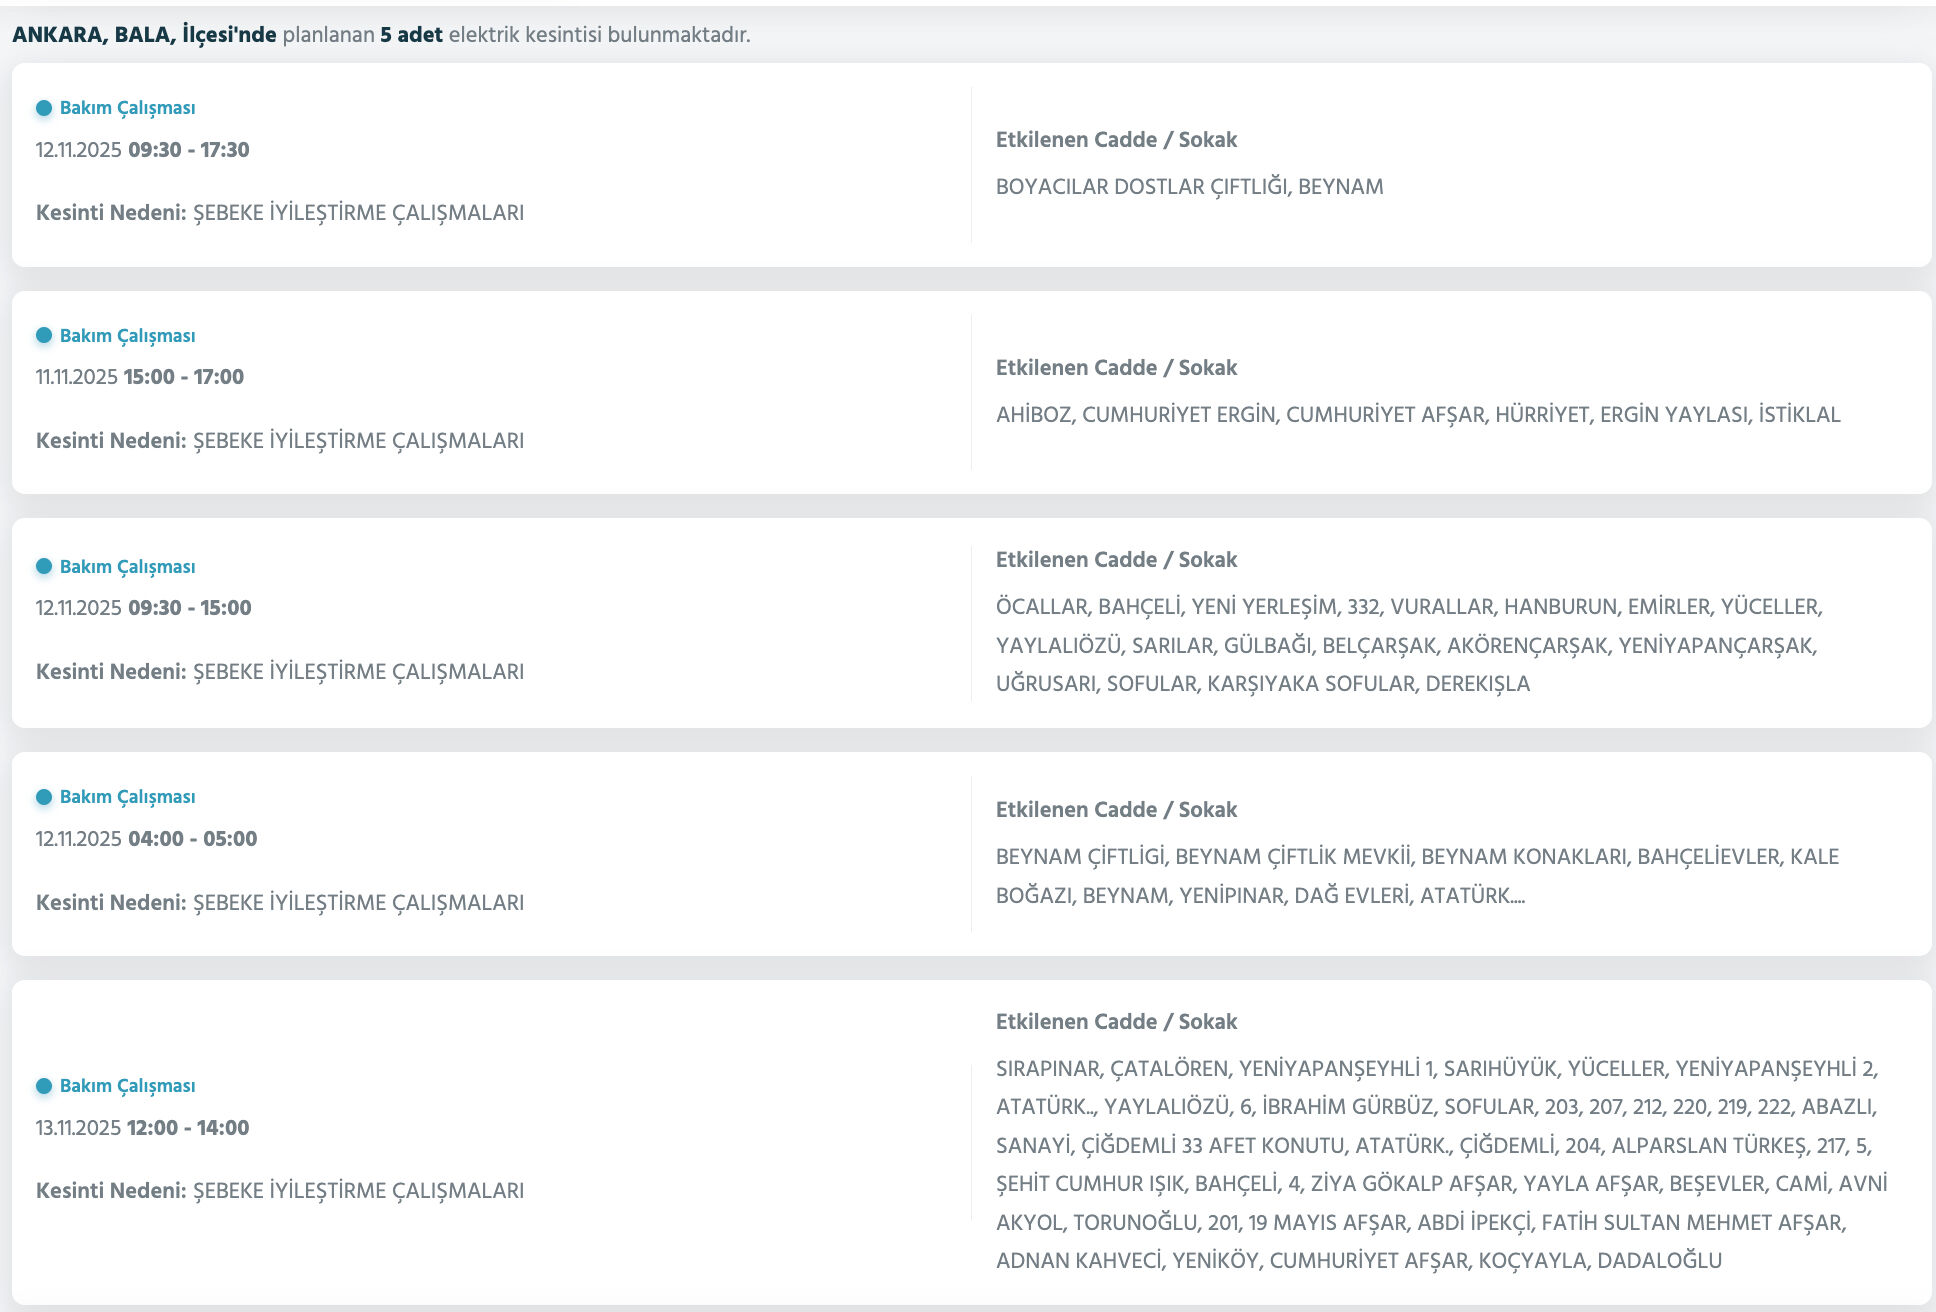Open Bakım Çalışması label of the 09:30 - 17:30 outage
The width and height of the screenshot is (1936, 1312).
coord(127,108)
